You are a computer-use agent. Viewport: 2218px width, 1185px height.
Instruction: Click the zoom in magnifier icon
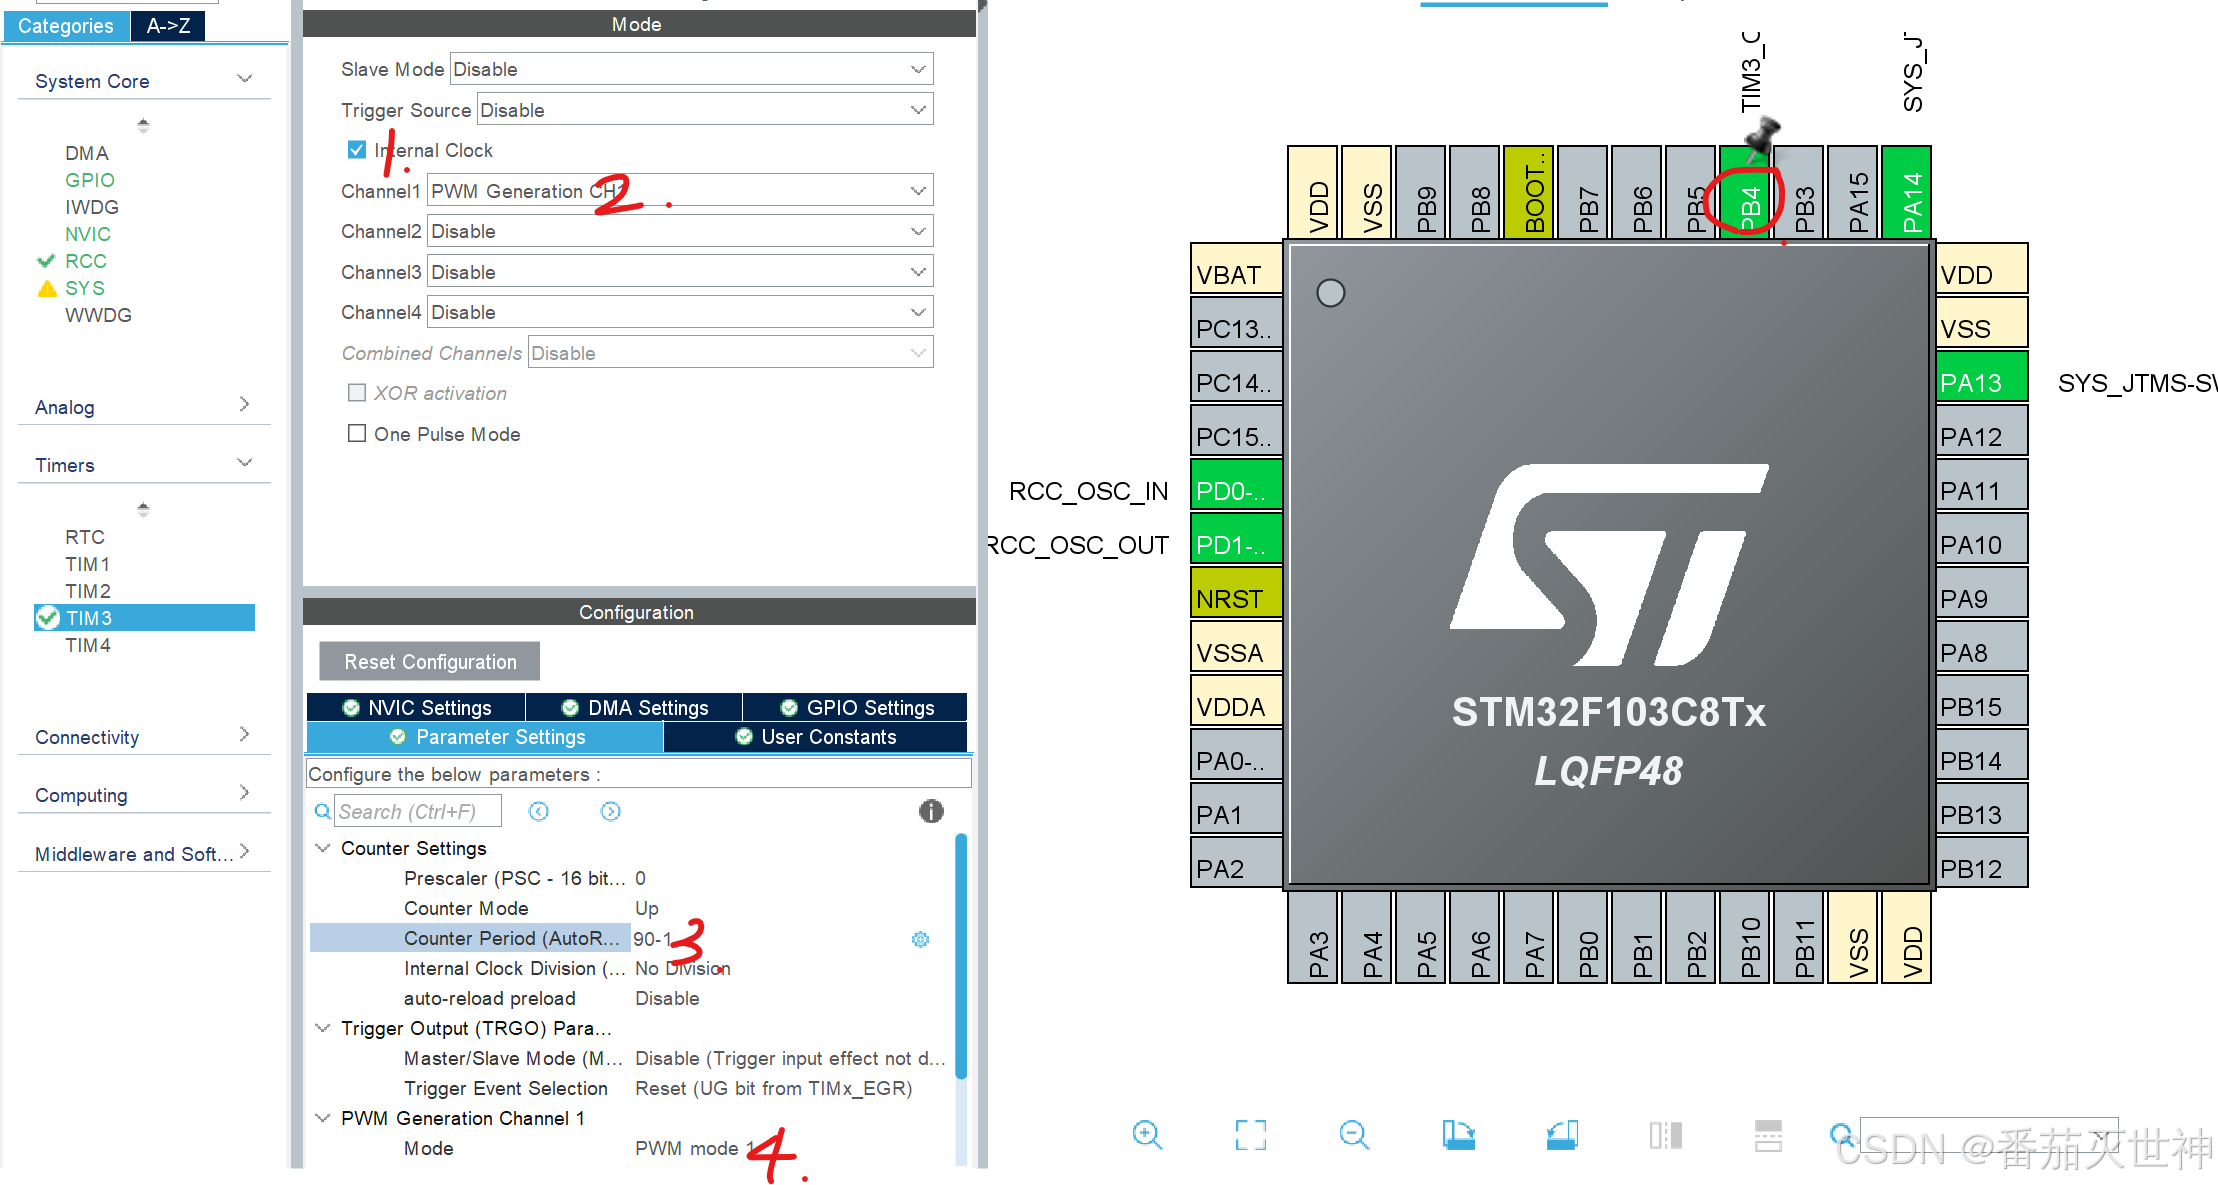(1147, 1134)
